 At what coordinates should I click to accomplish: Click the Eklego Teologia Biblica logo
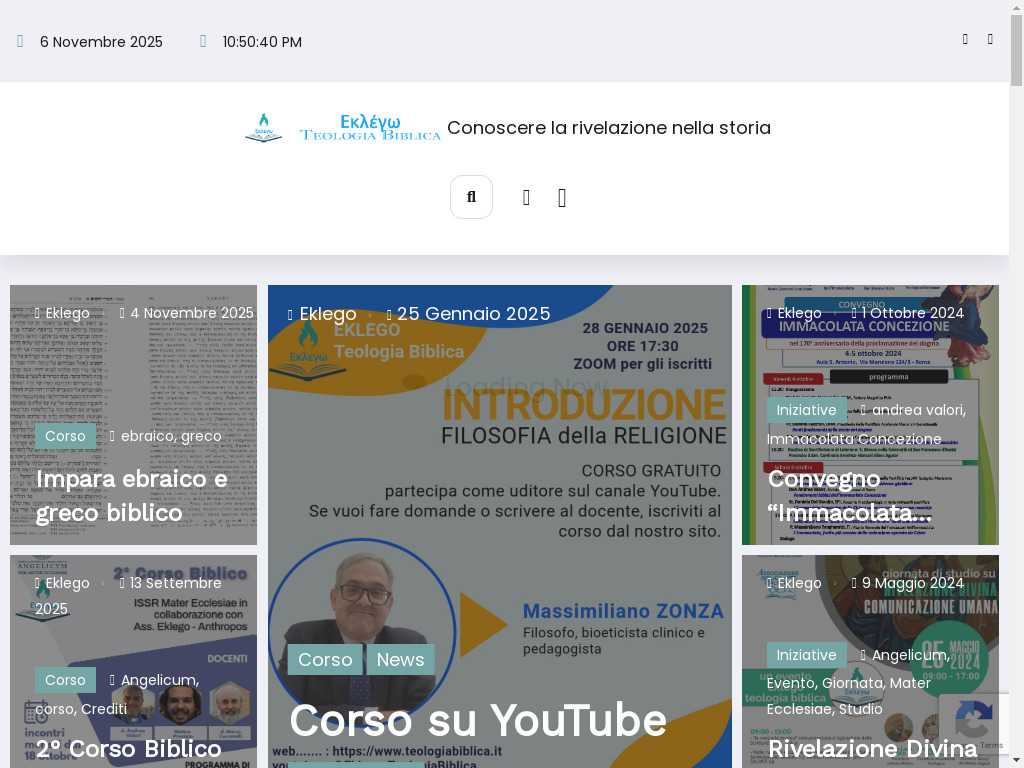(343, 128)
